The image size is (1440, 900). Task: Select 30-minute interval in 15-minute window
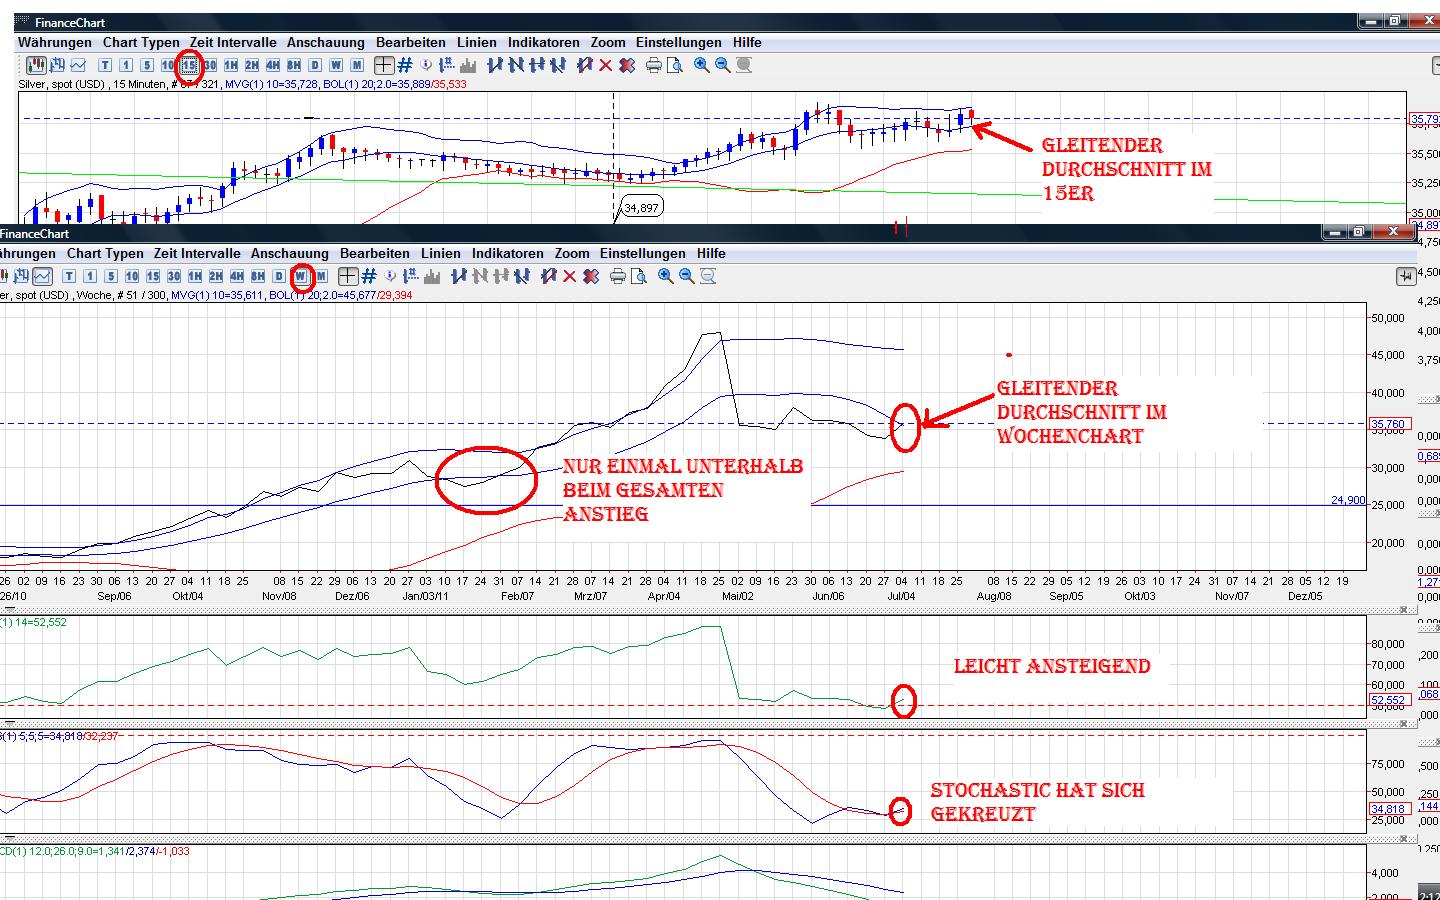pos(210,65)
